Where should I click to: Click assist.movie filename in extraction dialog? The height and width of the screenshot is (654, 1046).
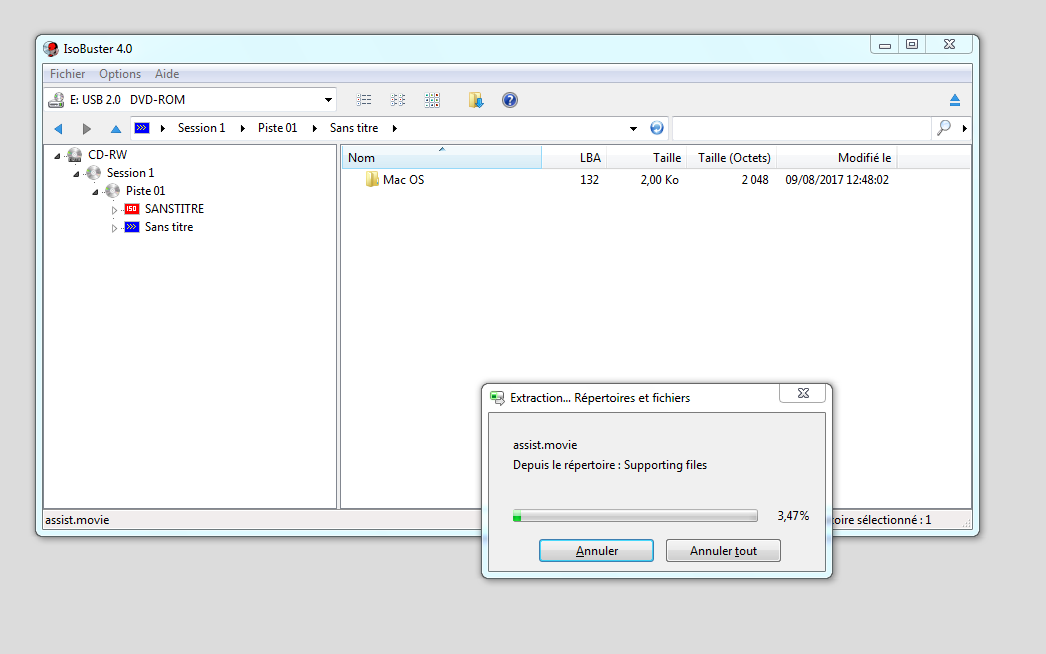545,445
